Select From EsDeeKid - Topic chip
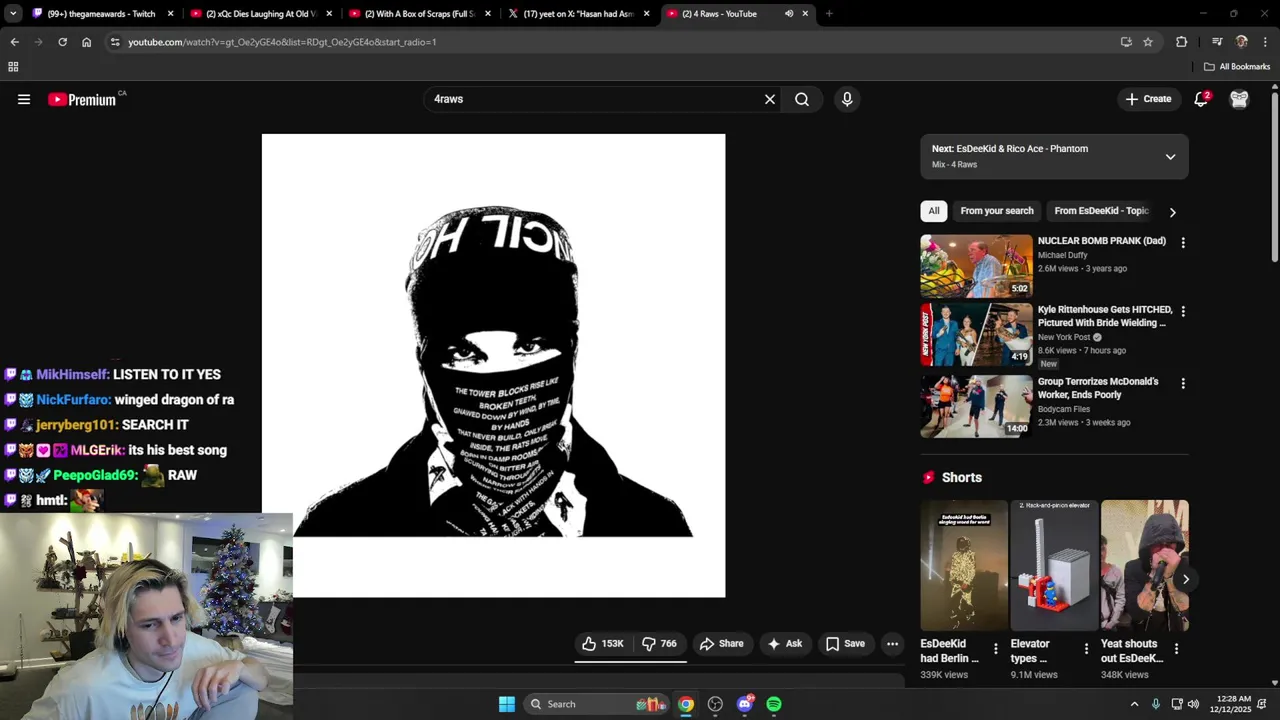1280x720 pixels. coord(1101,211)
